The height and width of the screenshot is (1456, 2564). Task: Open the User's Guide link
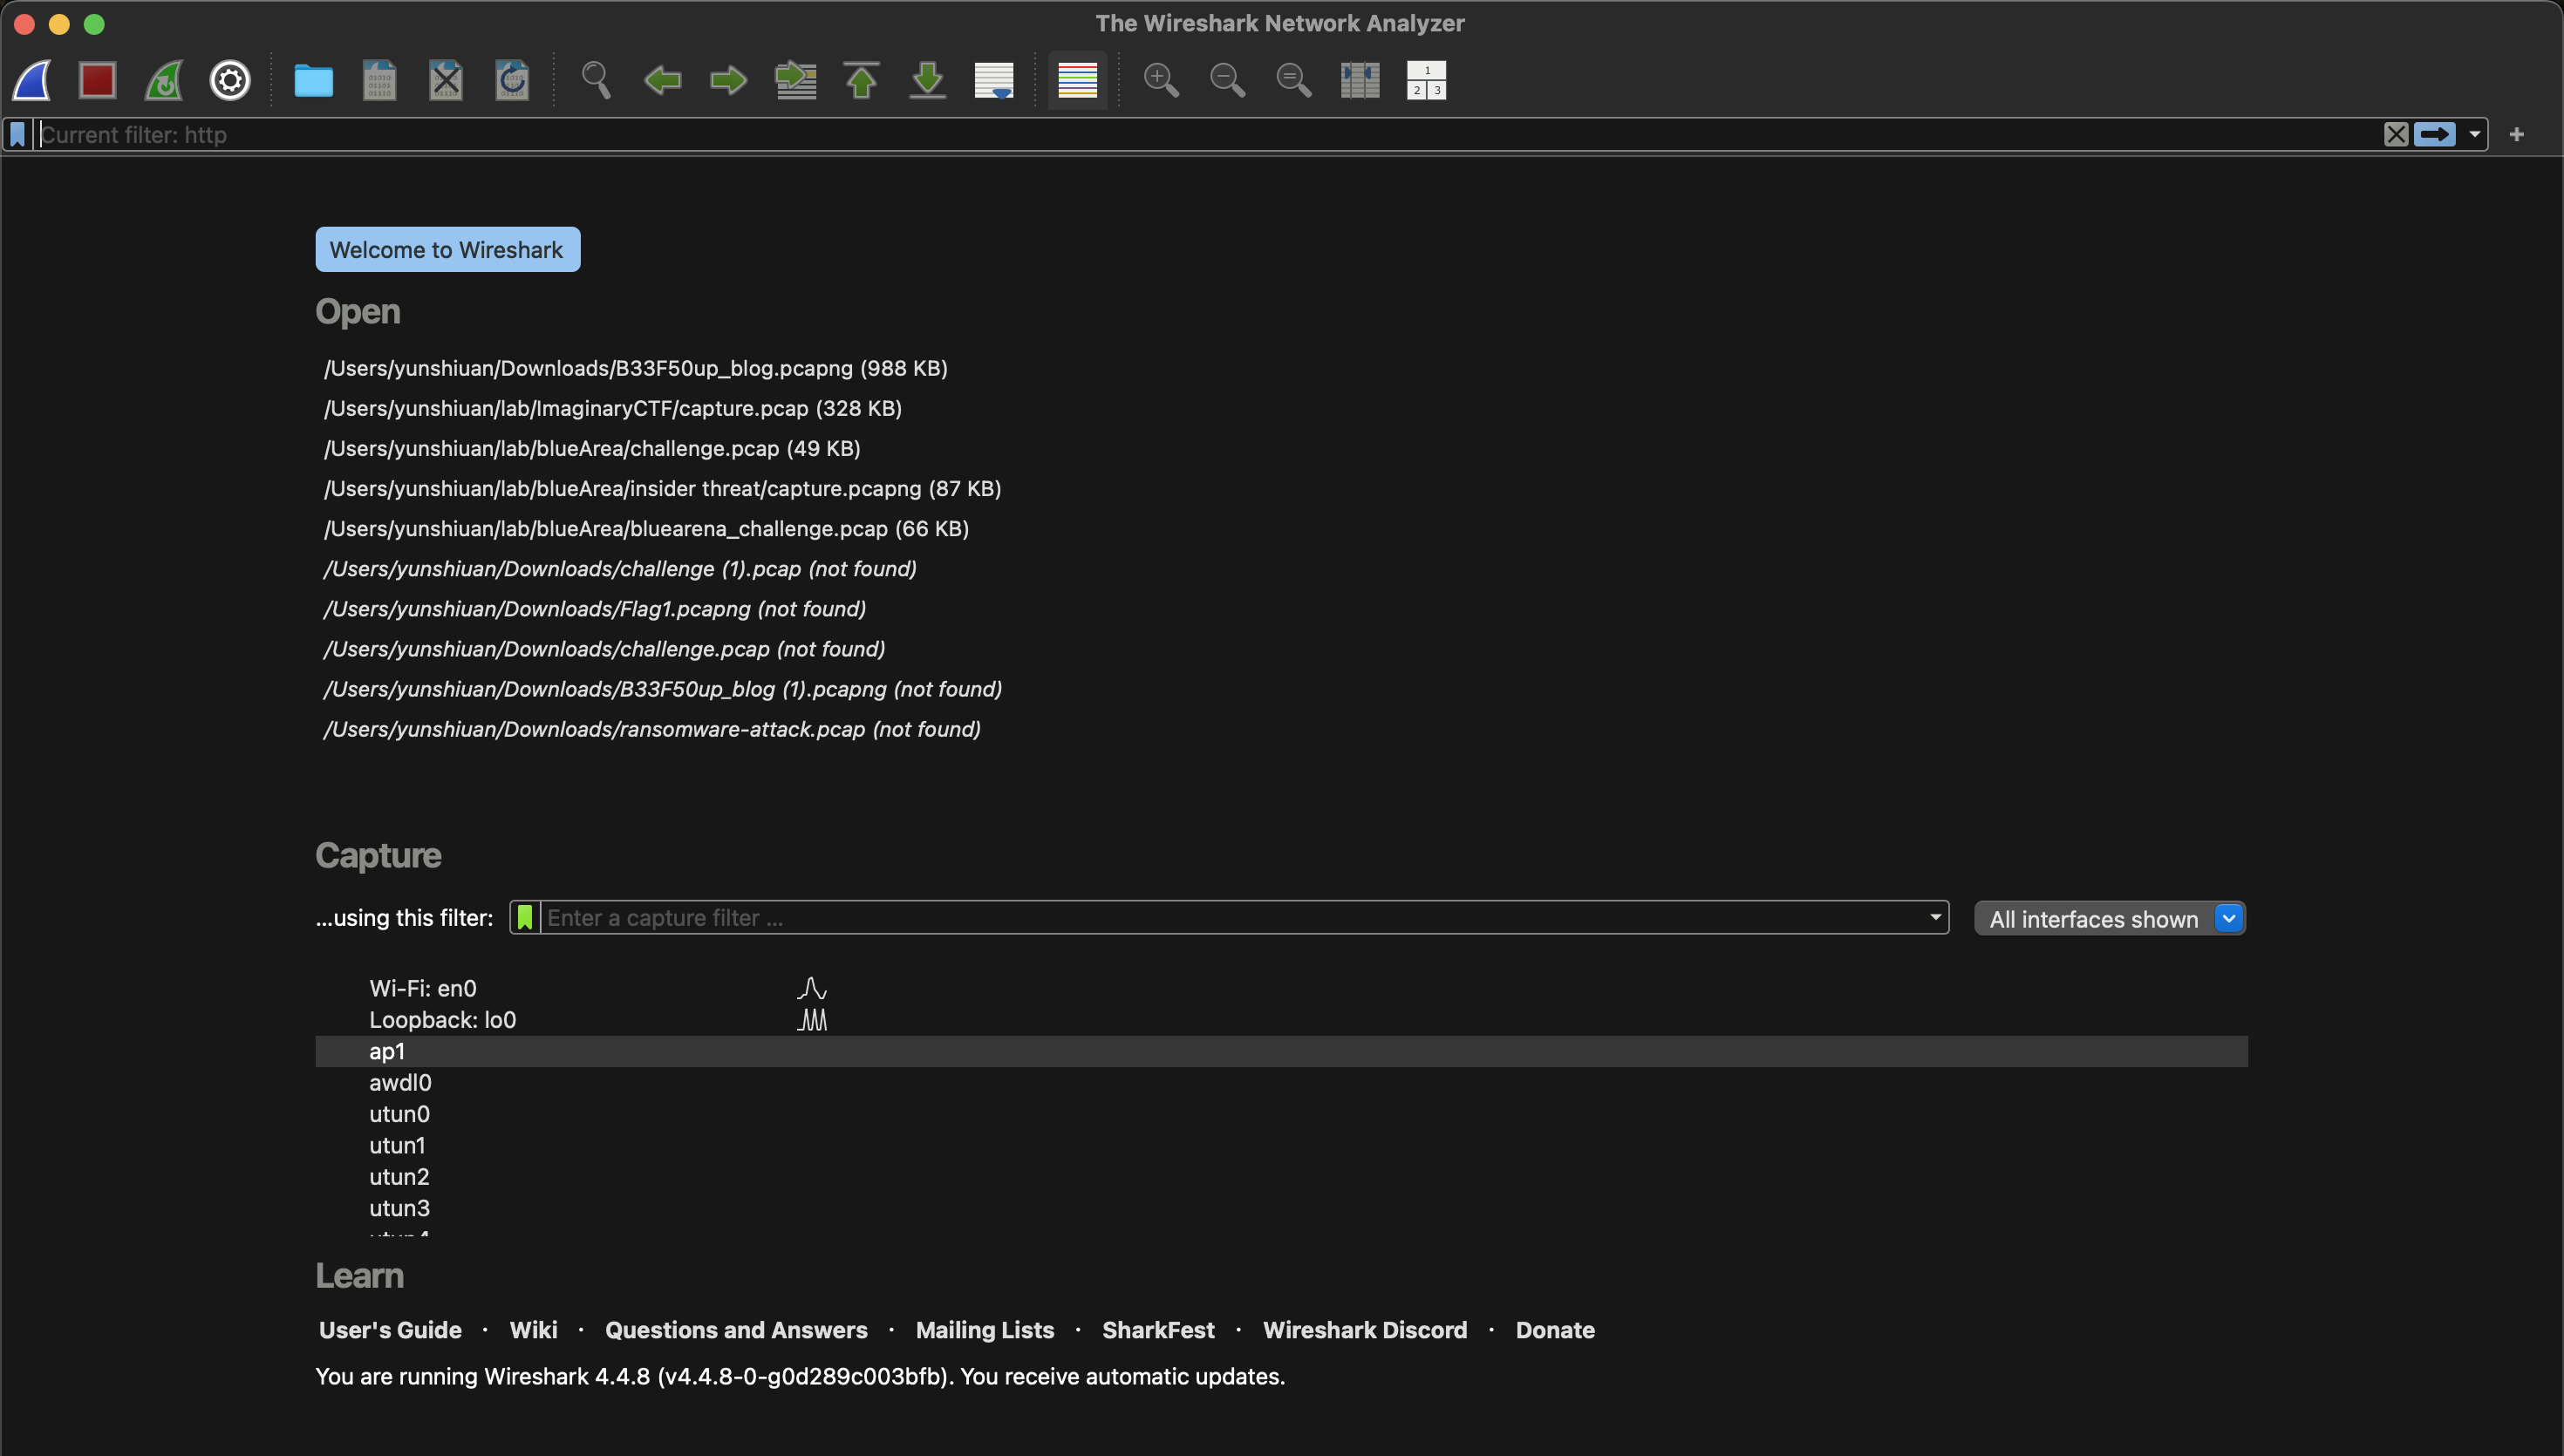point(390,1330)
